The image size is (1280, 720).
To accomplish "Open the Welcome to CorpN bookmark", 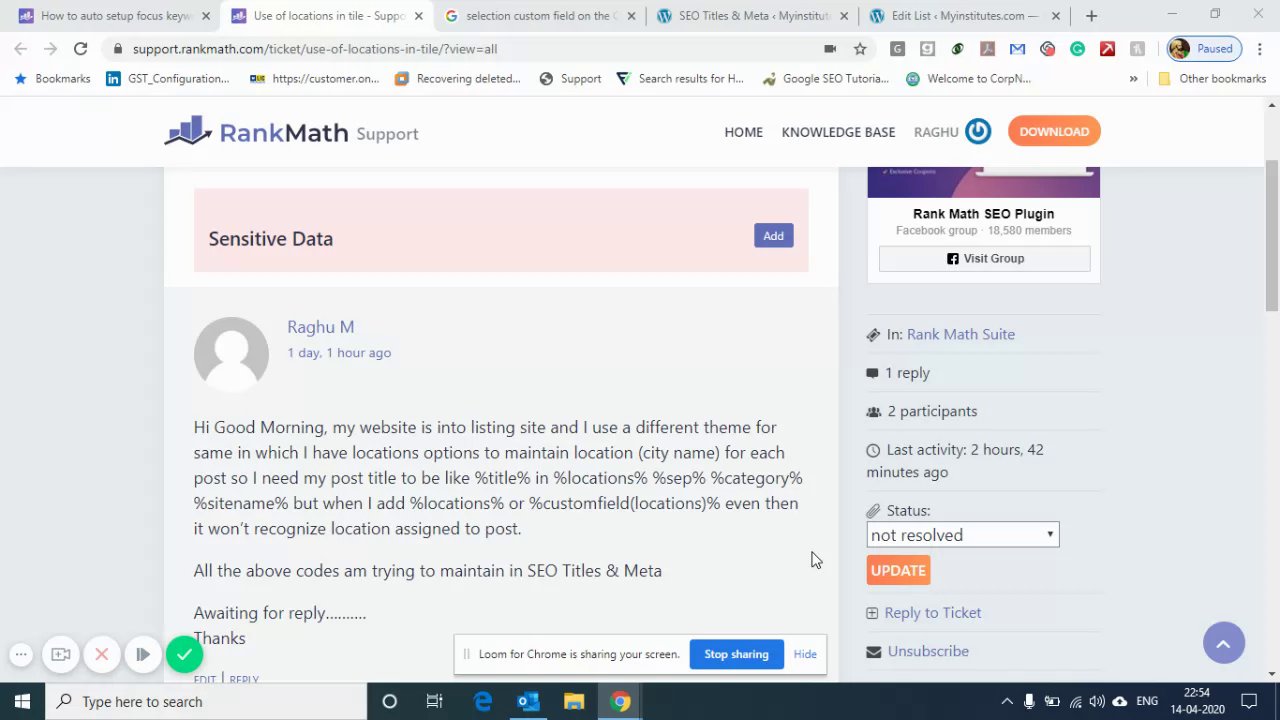I will 967,78.
